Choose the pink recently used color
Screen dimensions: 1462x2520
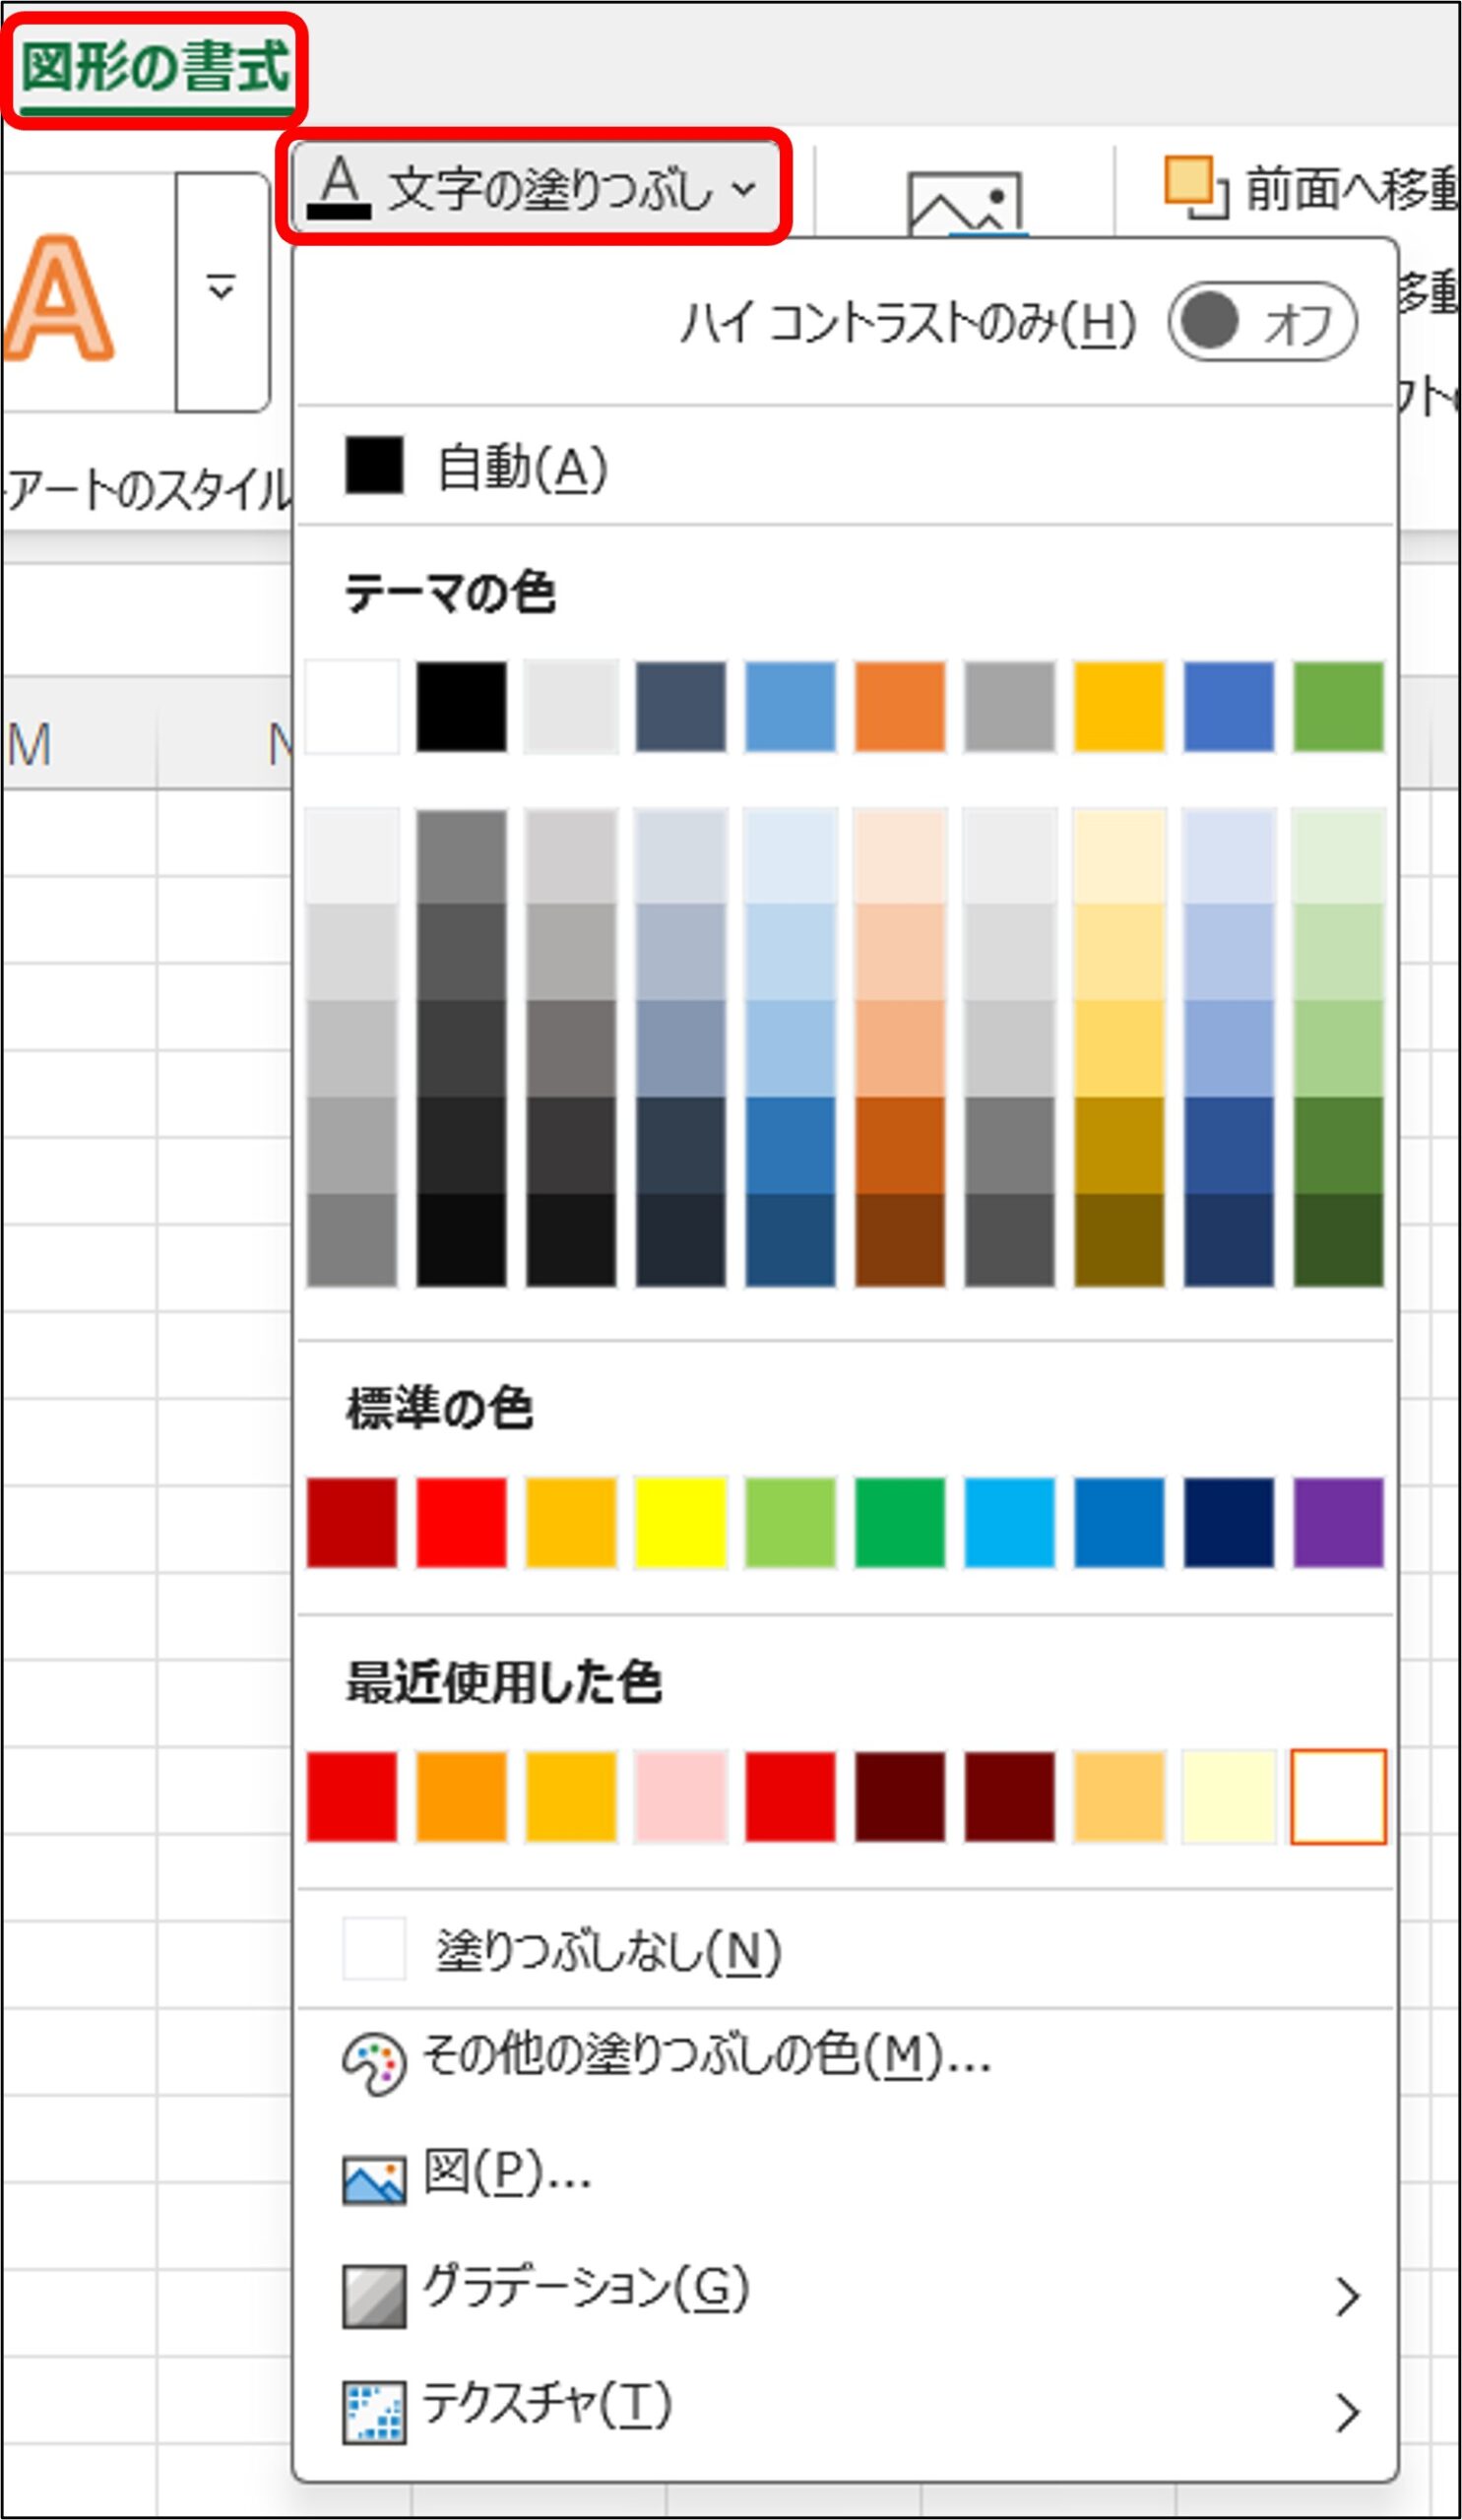680,1796
